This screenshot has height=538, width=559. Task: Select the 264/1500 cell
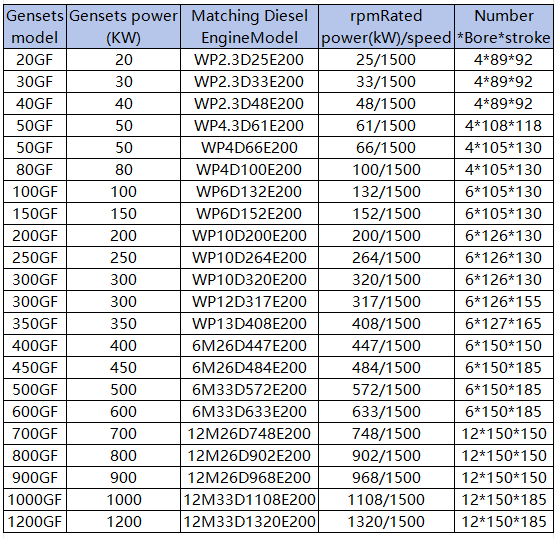point(386,258)
